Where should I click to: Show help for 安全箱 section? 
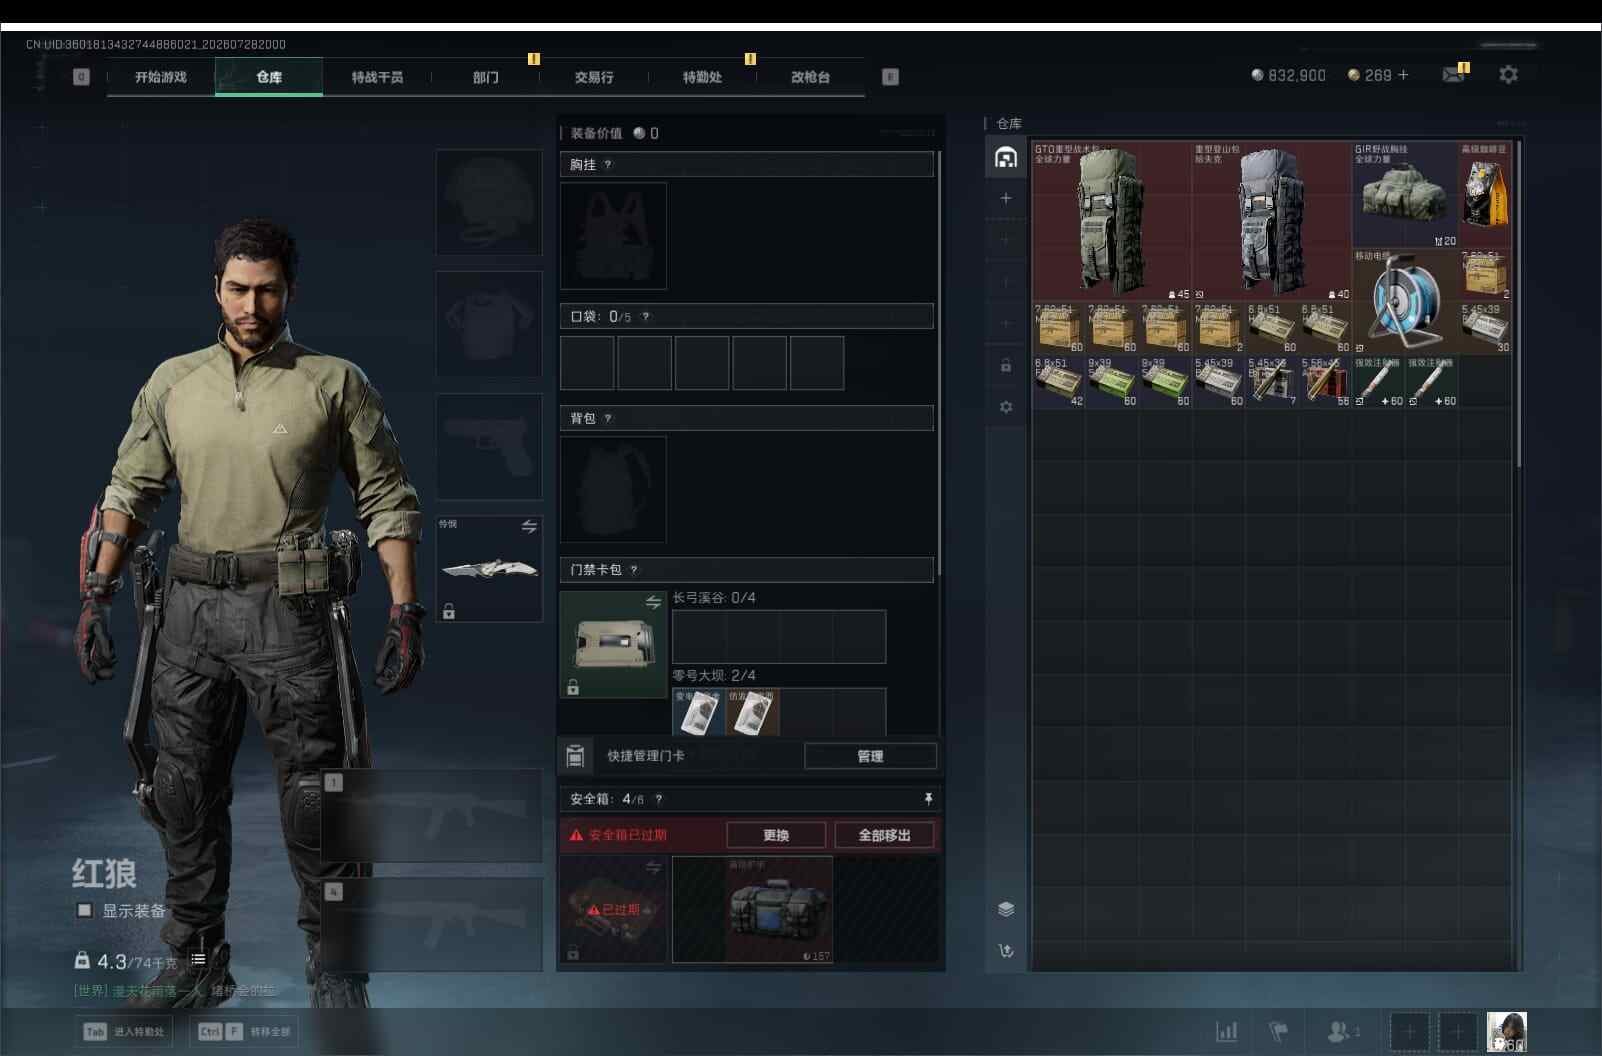[x=658, y=799]
